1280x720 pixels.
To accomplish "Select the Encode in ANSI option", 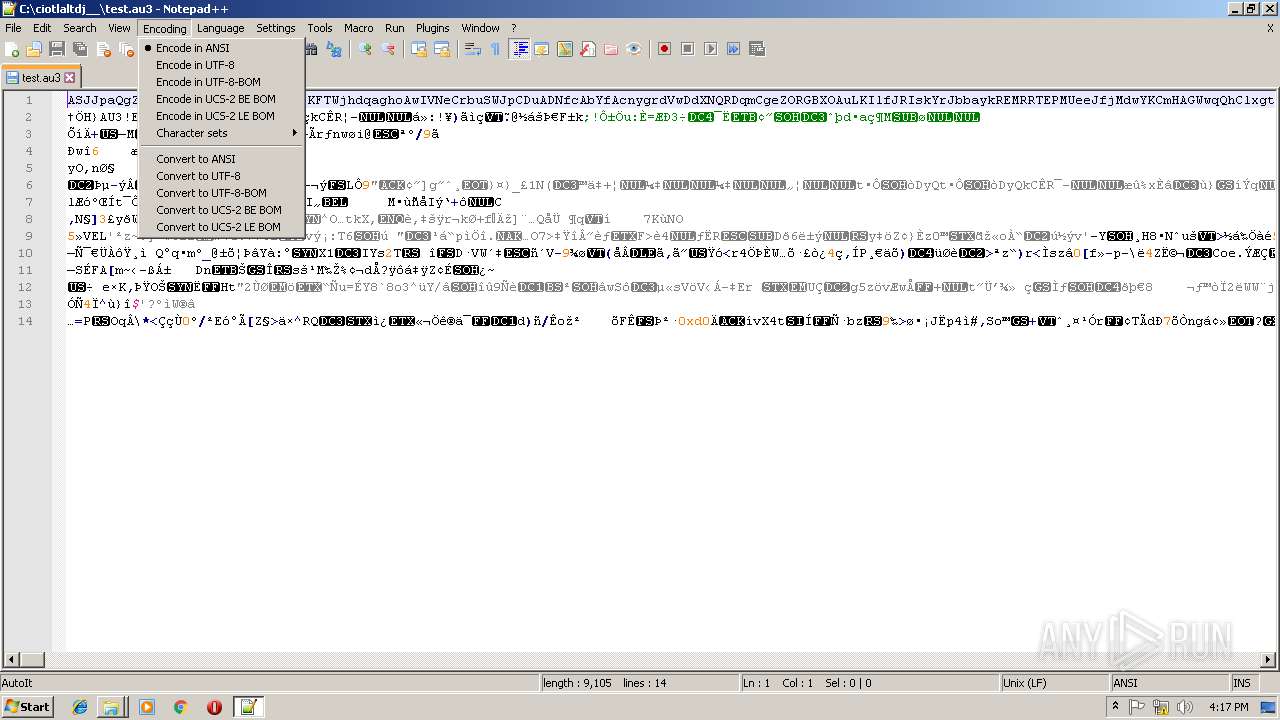I will (x=221, y=48).
